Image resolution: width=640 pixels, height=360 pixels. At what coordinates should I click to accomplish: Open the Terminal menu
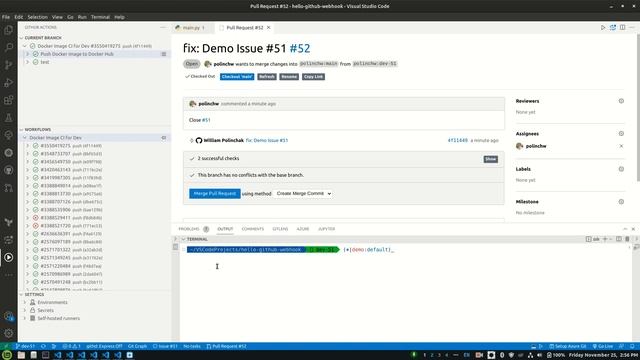click(100, 17)
